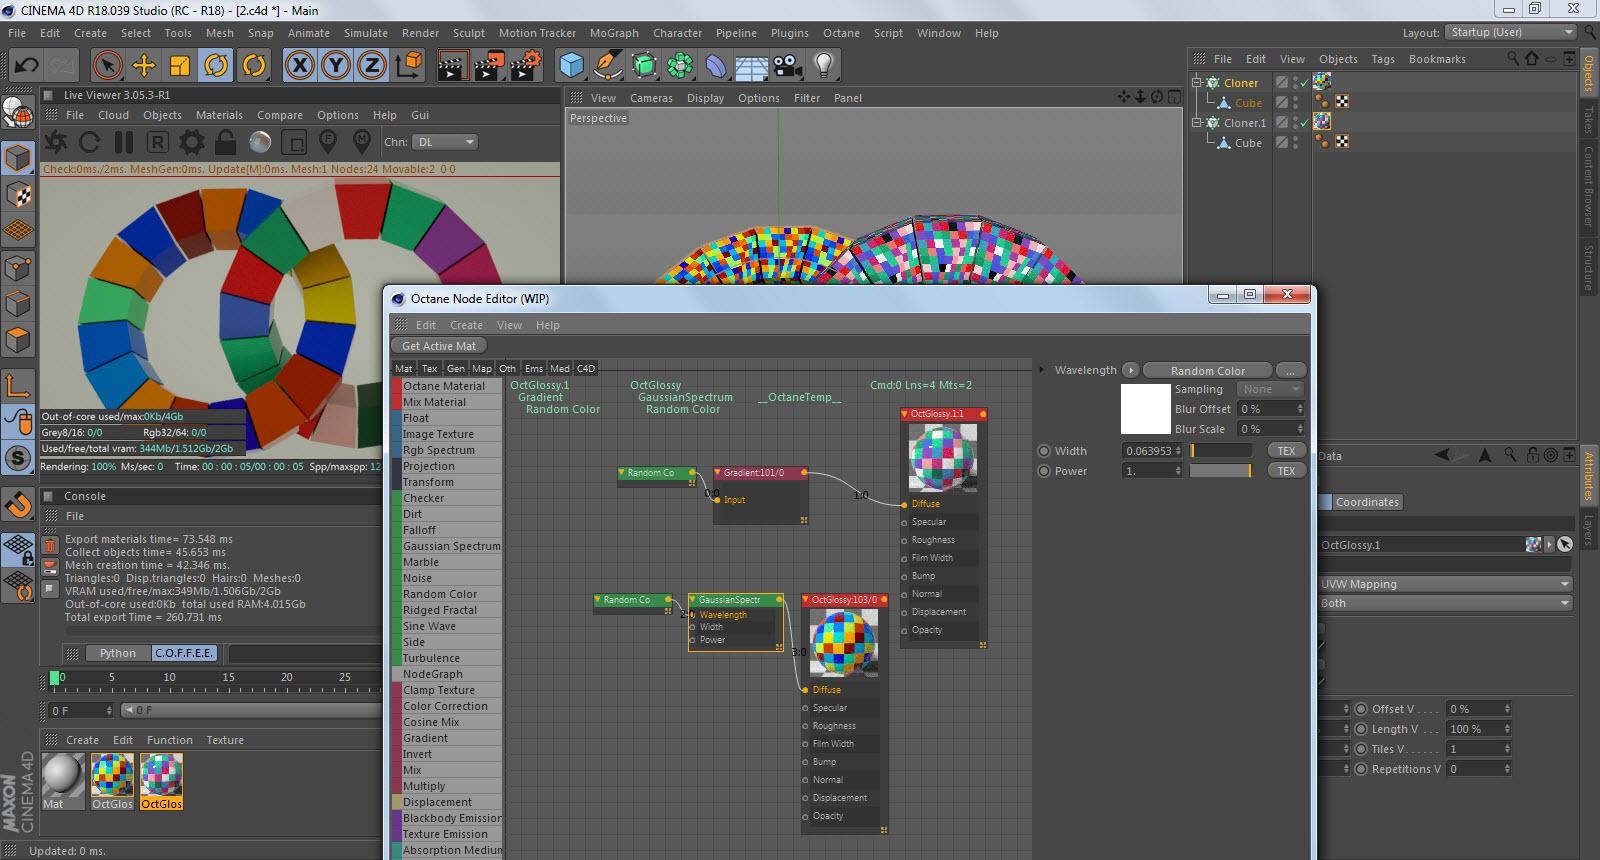Lock the Y axis icon
Viewport: 1600px width, 860px height.
[x=336, y=66]
